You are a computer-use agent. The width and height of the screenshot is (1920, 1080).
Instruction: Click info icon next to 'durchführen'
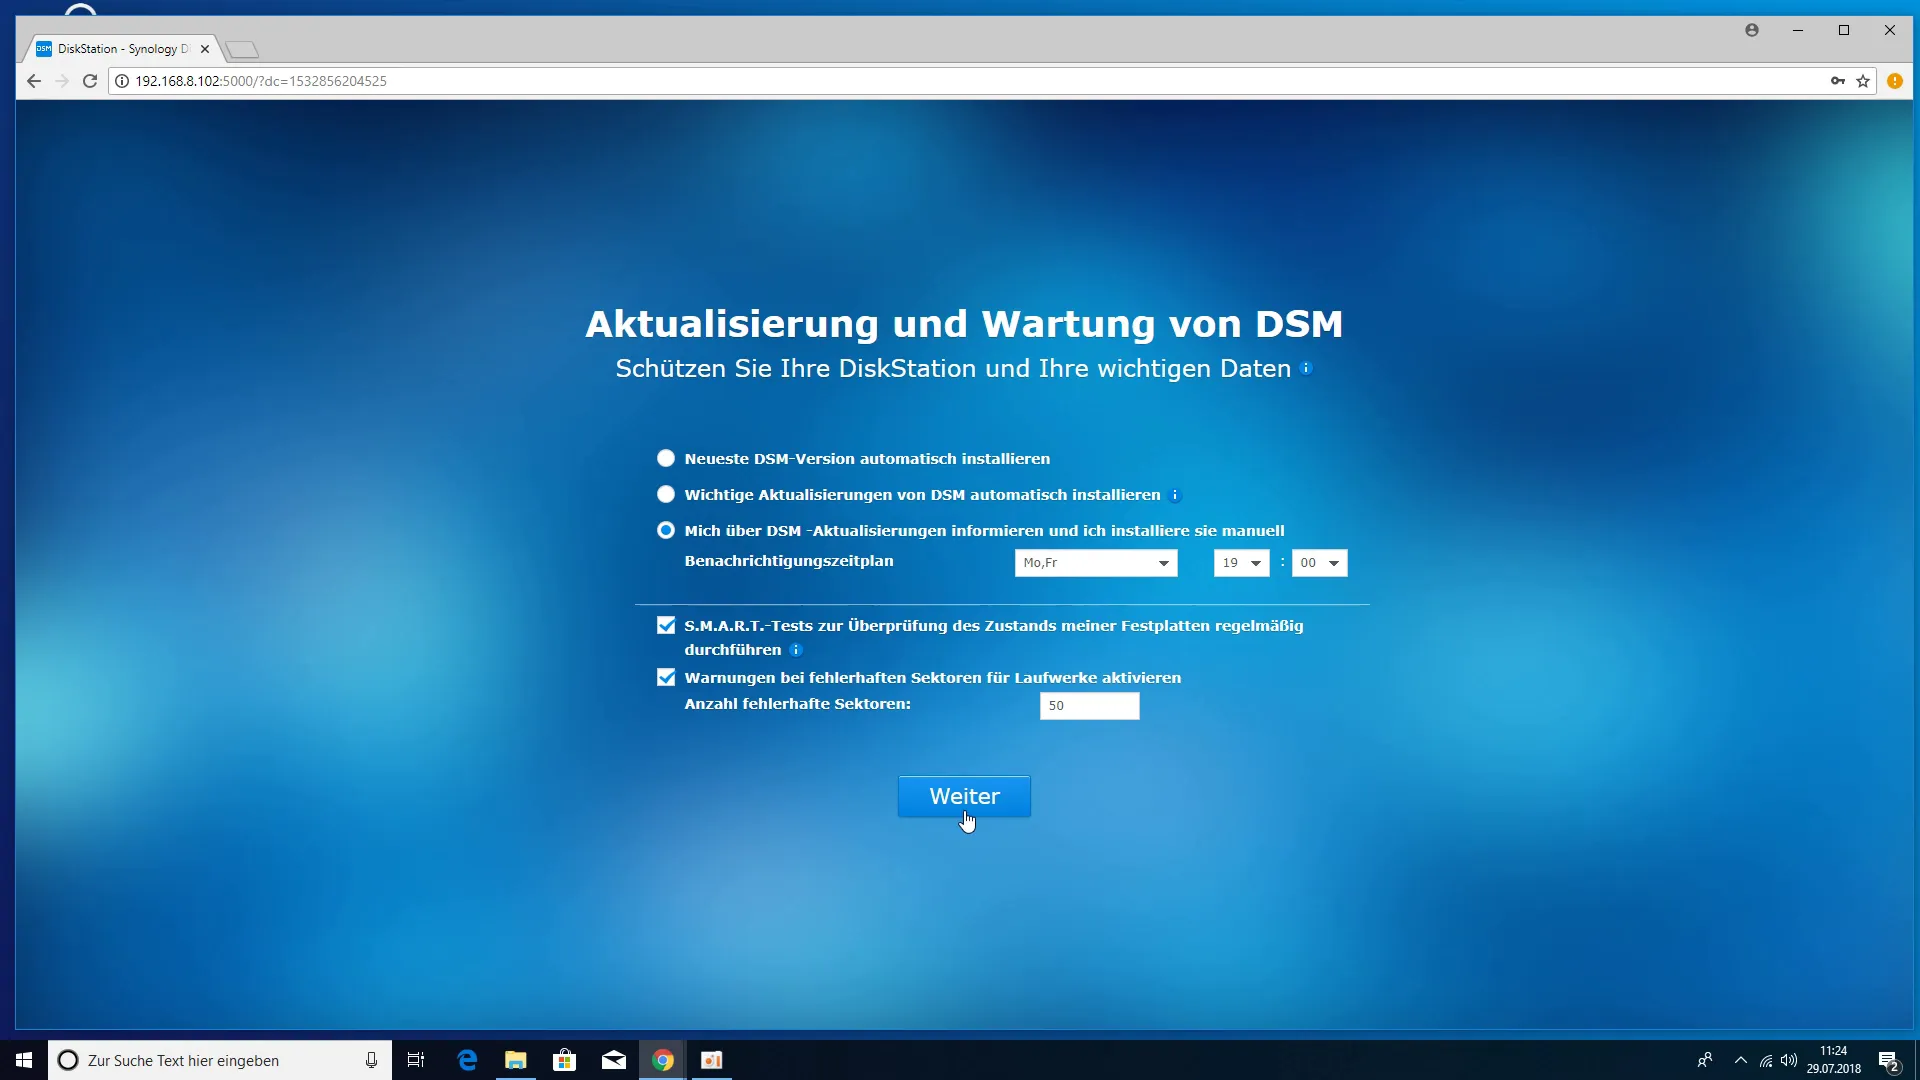796,650
